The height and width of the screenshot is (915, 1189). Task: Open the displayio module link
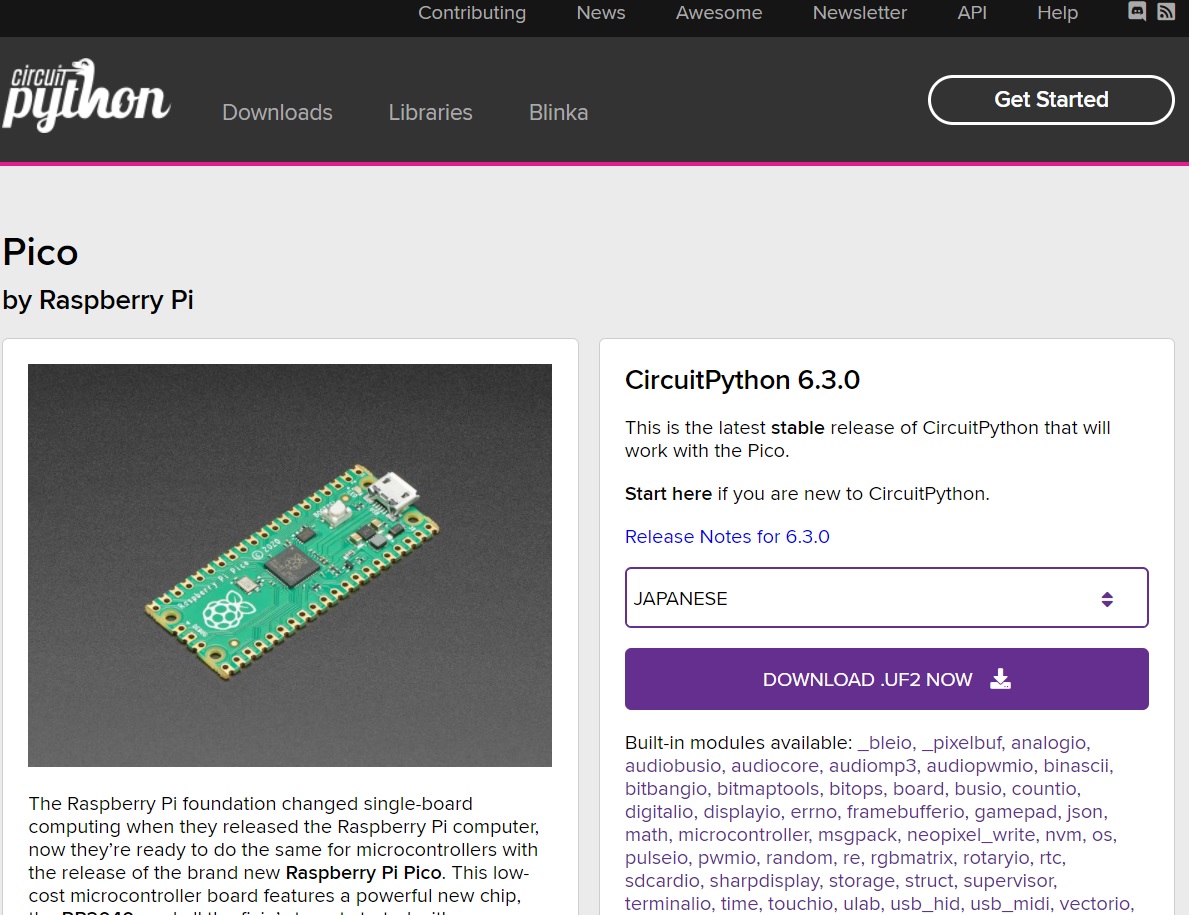741,812
